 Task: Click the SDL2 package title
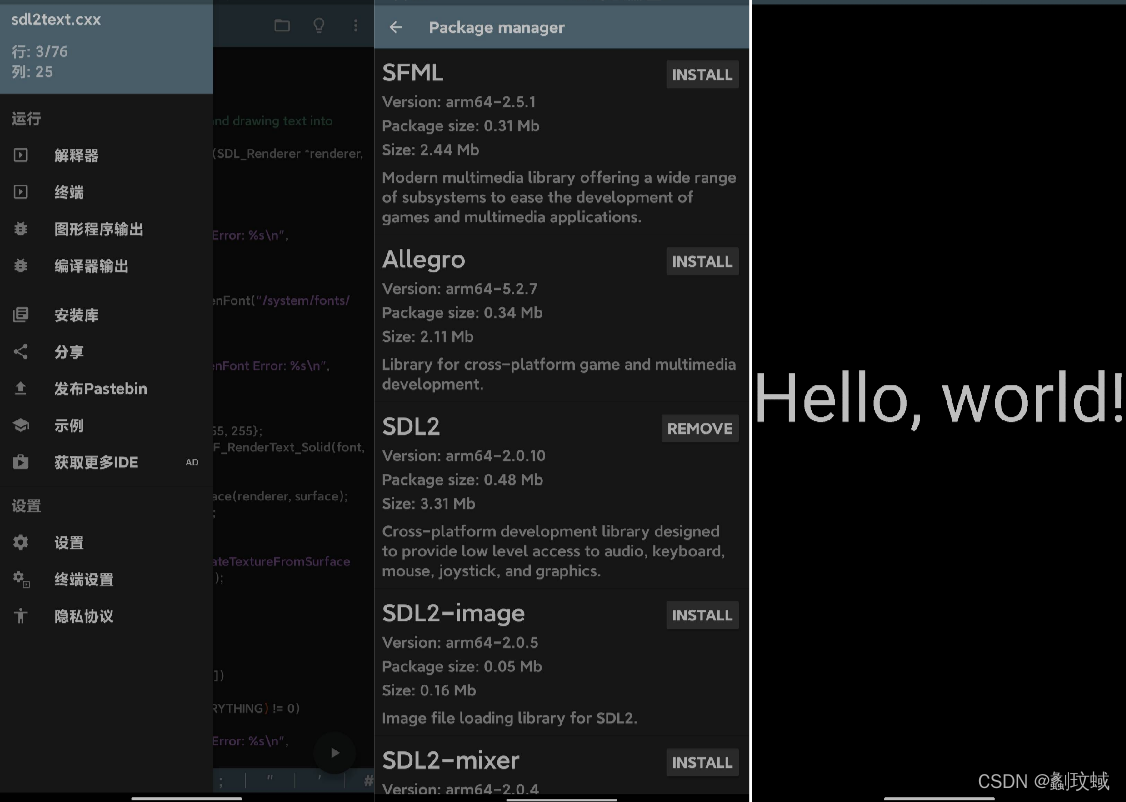[411, 426]
